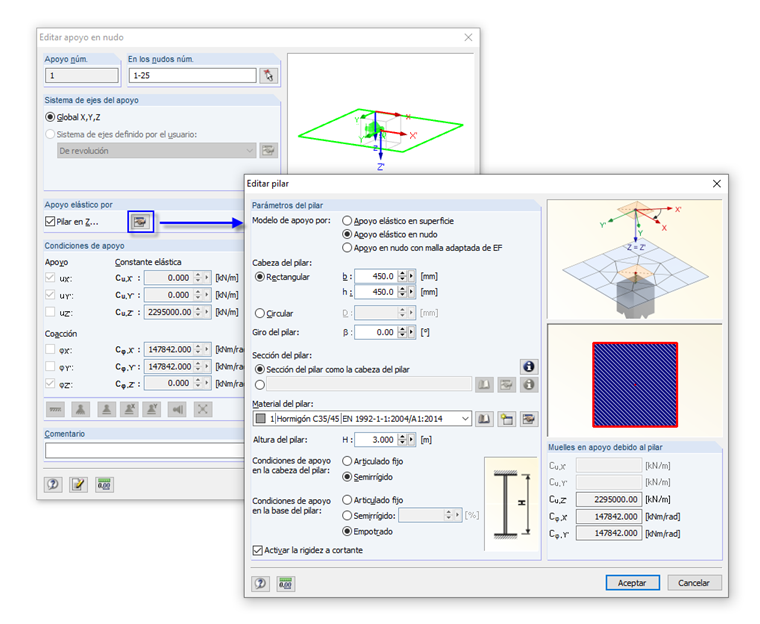760x624 pixels.
Task: Select Empotrado base condition
Action: 347,531
